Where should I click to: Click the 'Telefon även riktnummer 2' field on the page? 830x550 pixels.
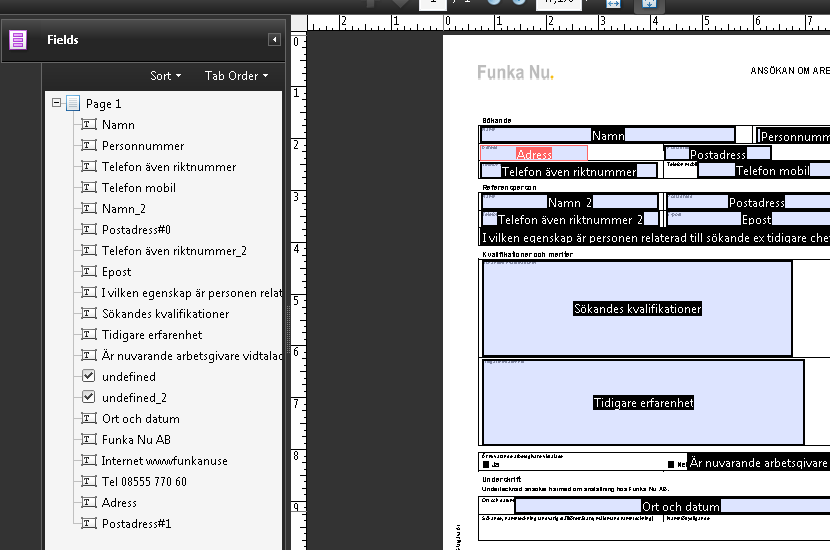[x=570, y=219]
